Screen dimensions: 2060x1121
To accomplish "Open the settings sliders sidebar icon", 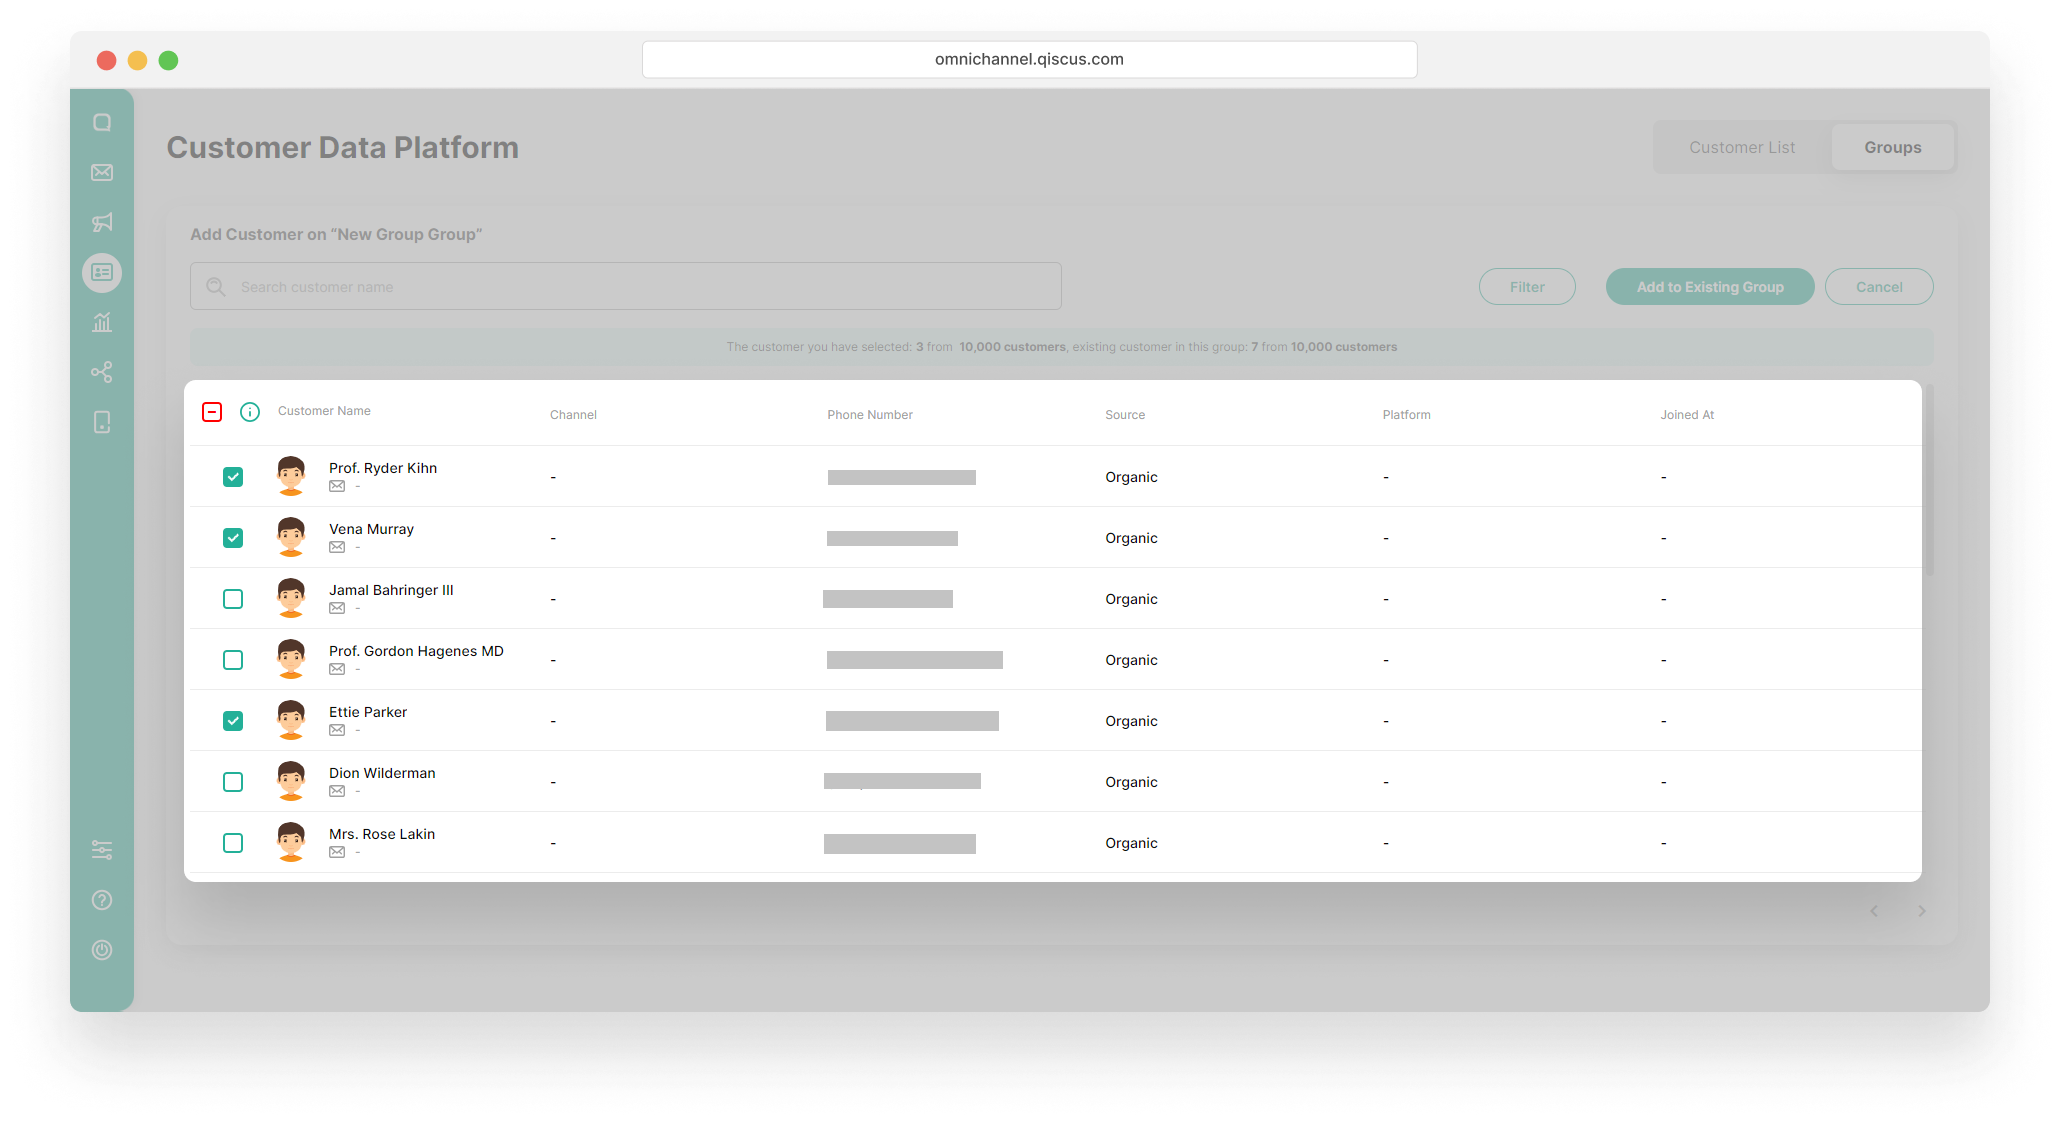I will click(x=102, y=850).
